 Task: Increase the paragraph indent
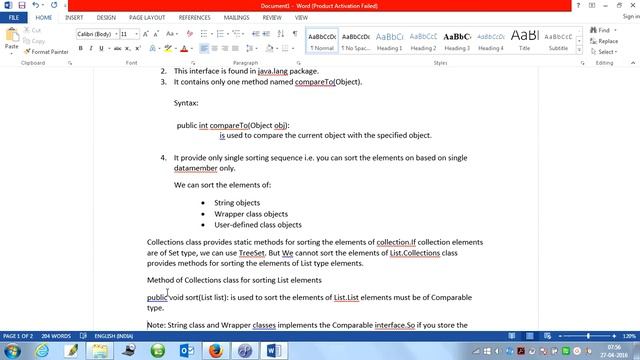pos(266,34)
